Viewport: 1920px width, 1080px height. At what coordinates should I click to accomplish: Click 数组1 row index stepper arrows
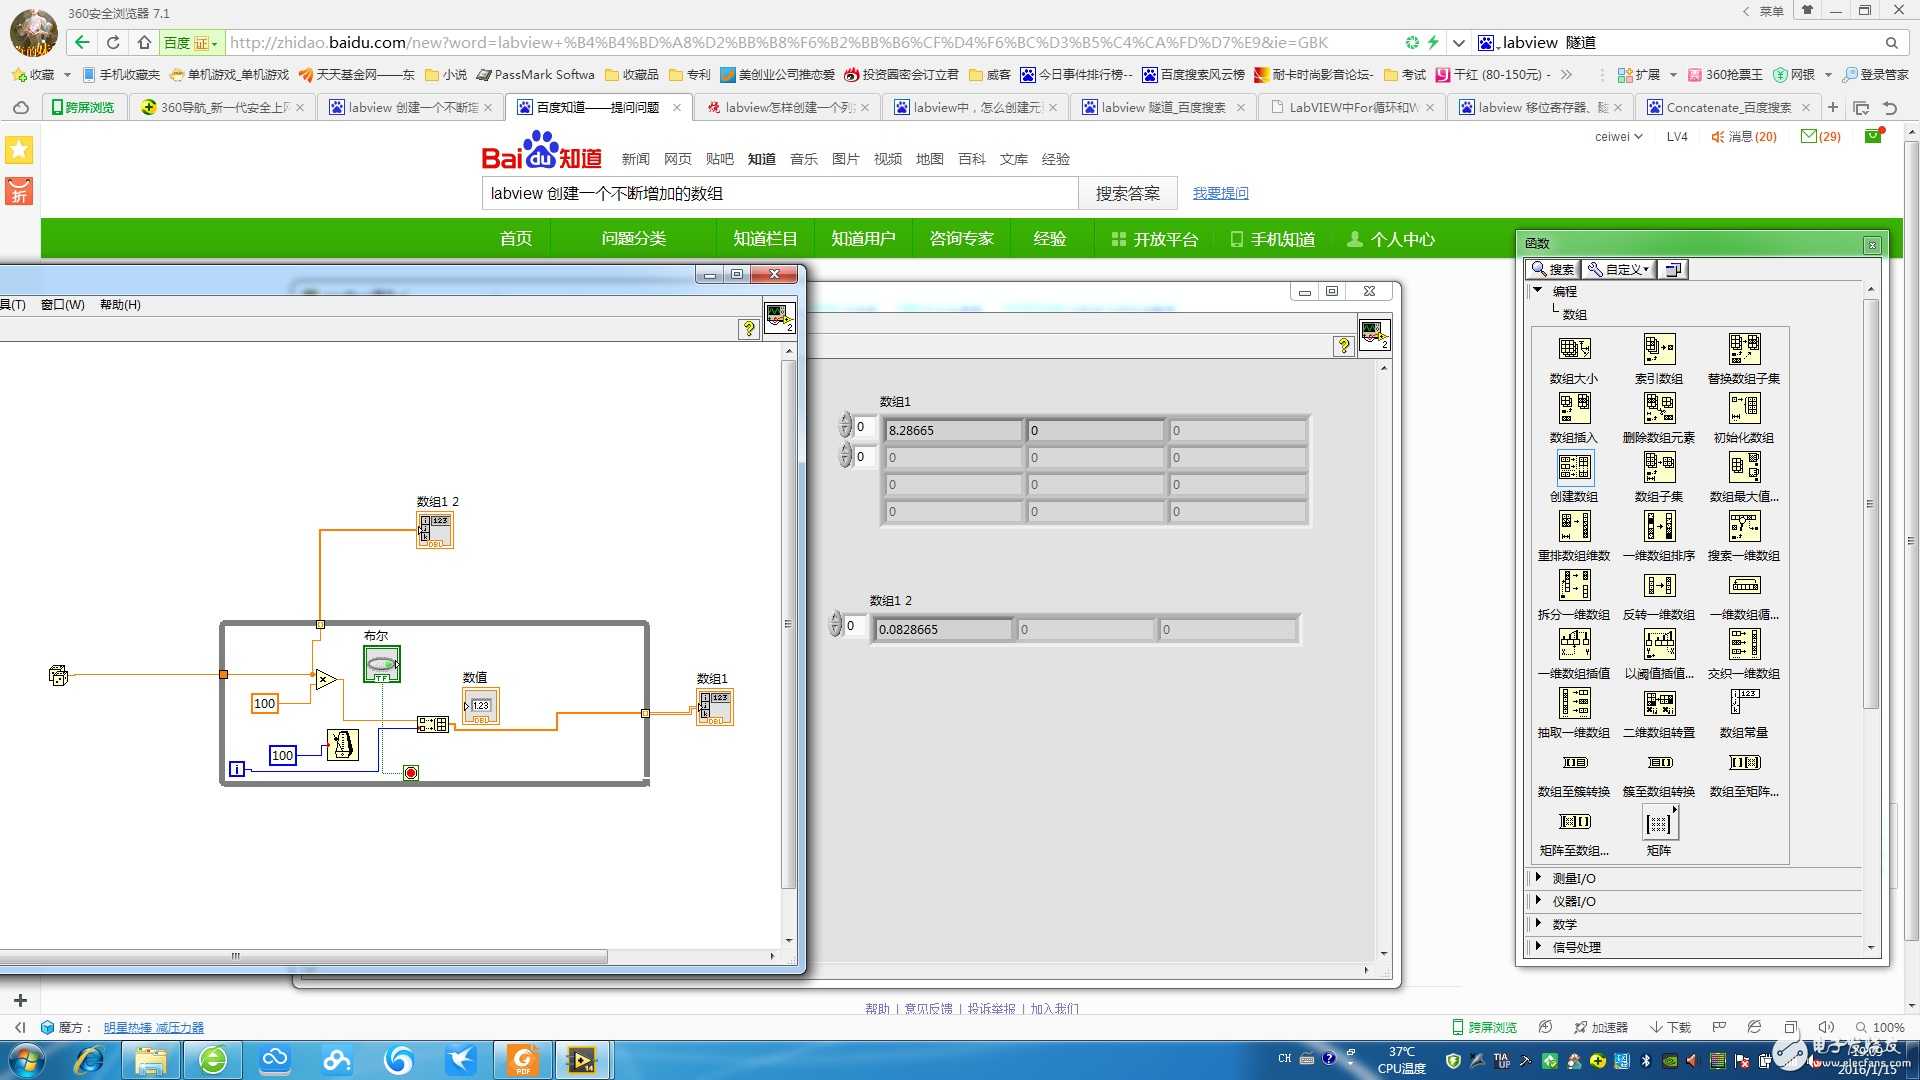click(845, 427)
